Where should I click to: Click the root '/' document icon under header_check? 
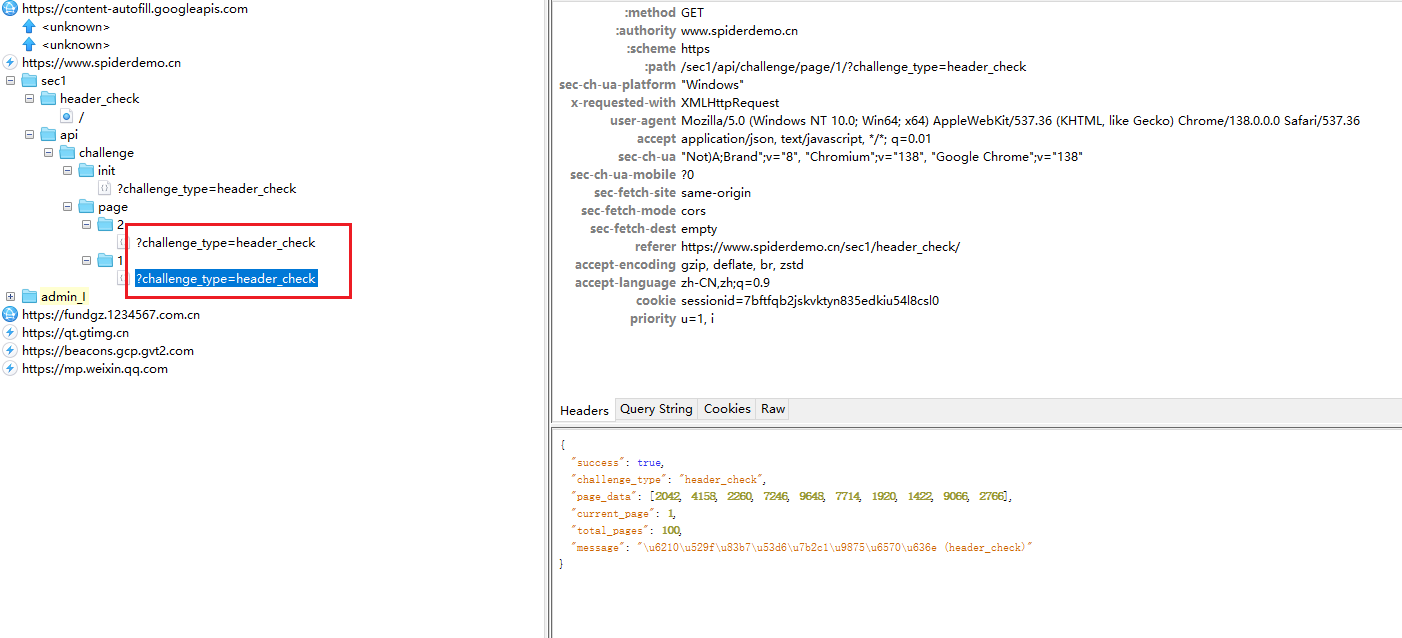tap(67, 117)
